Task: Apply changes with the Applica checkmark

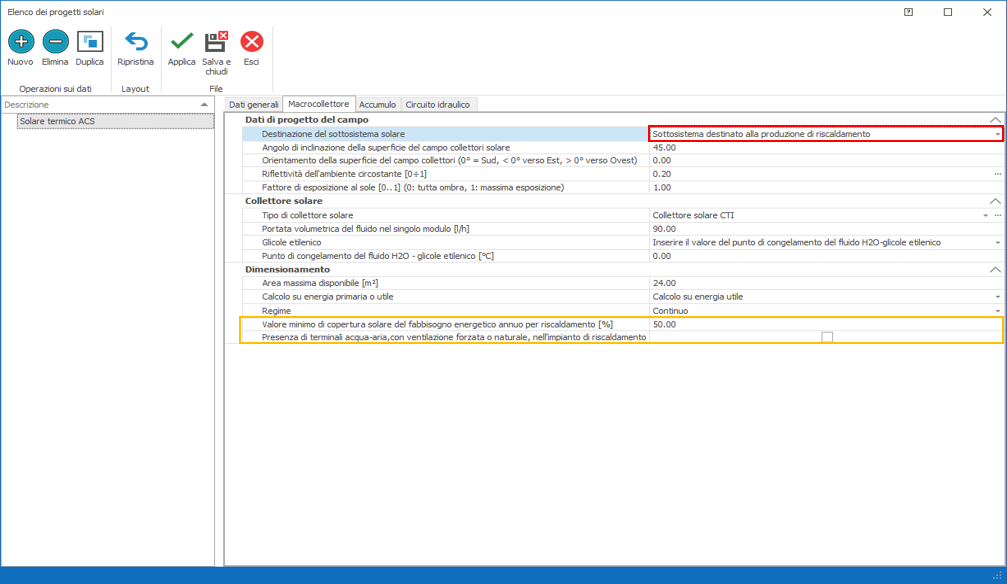Action: click(181, 42)
